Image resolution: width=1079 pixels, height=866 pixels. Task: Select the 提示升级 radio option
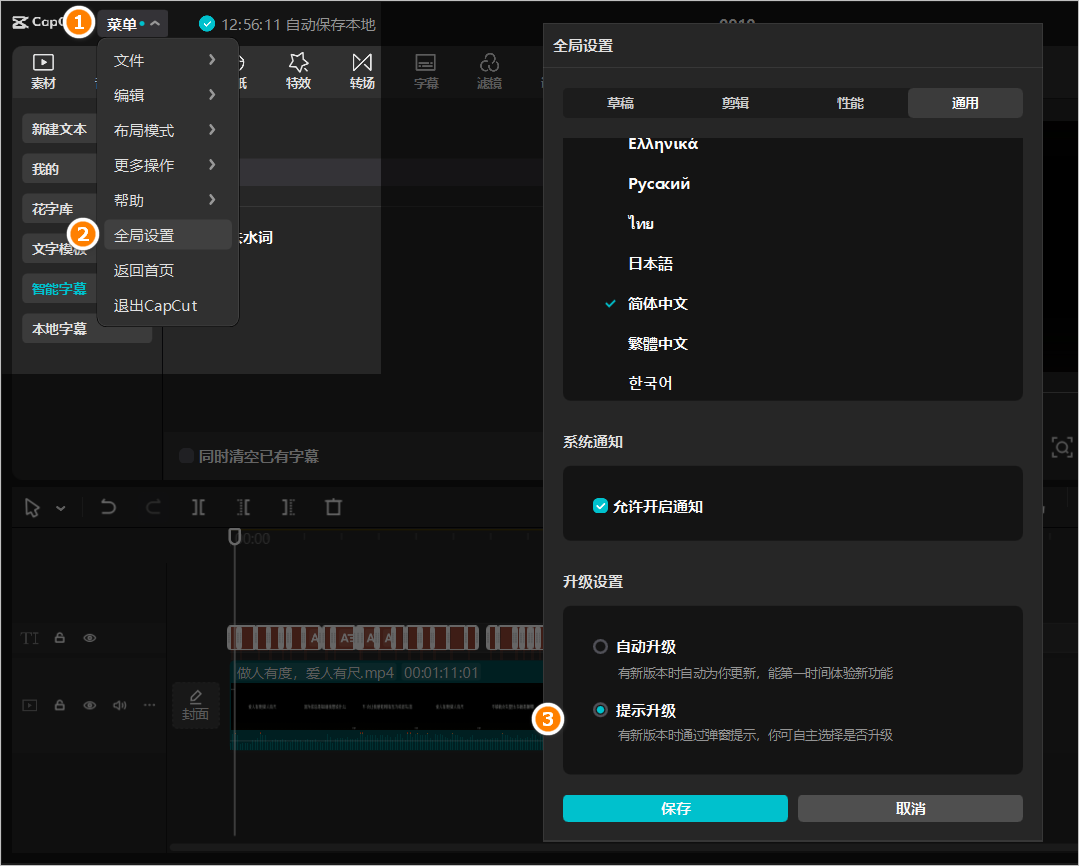click(600, 710)
